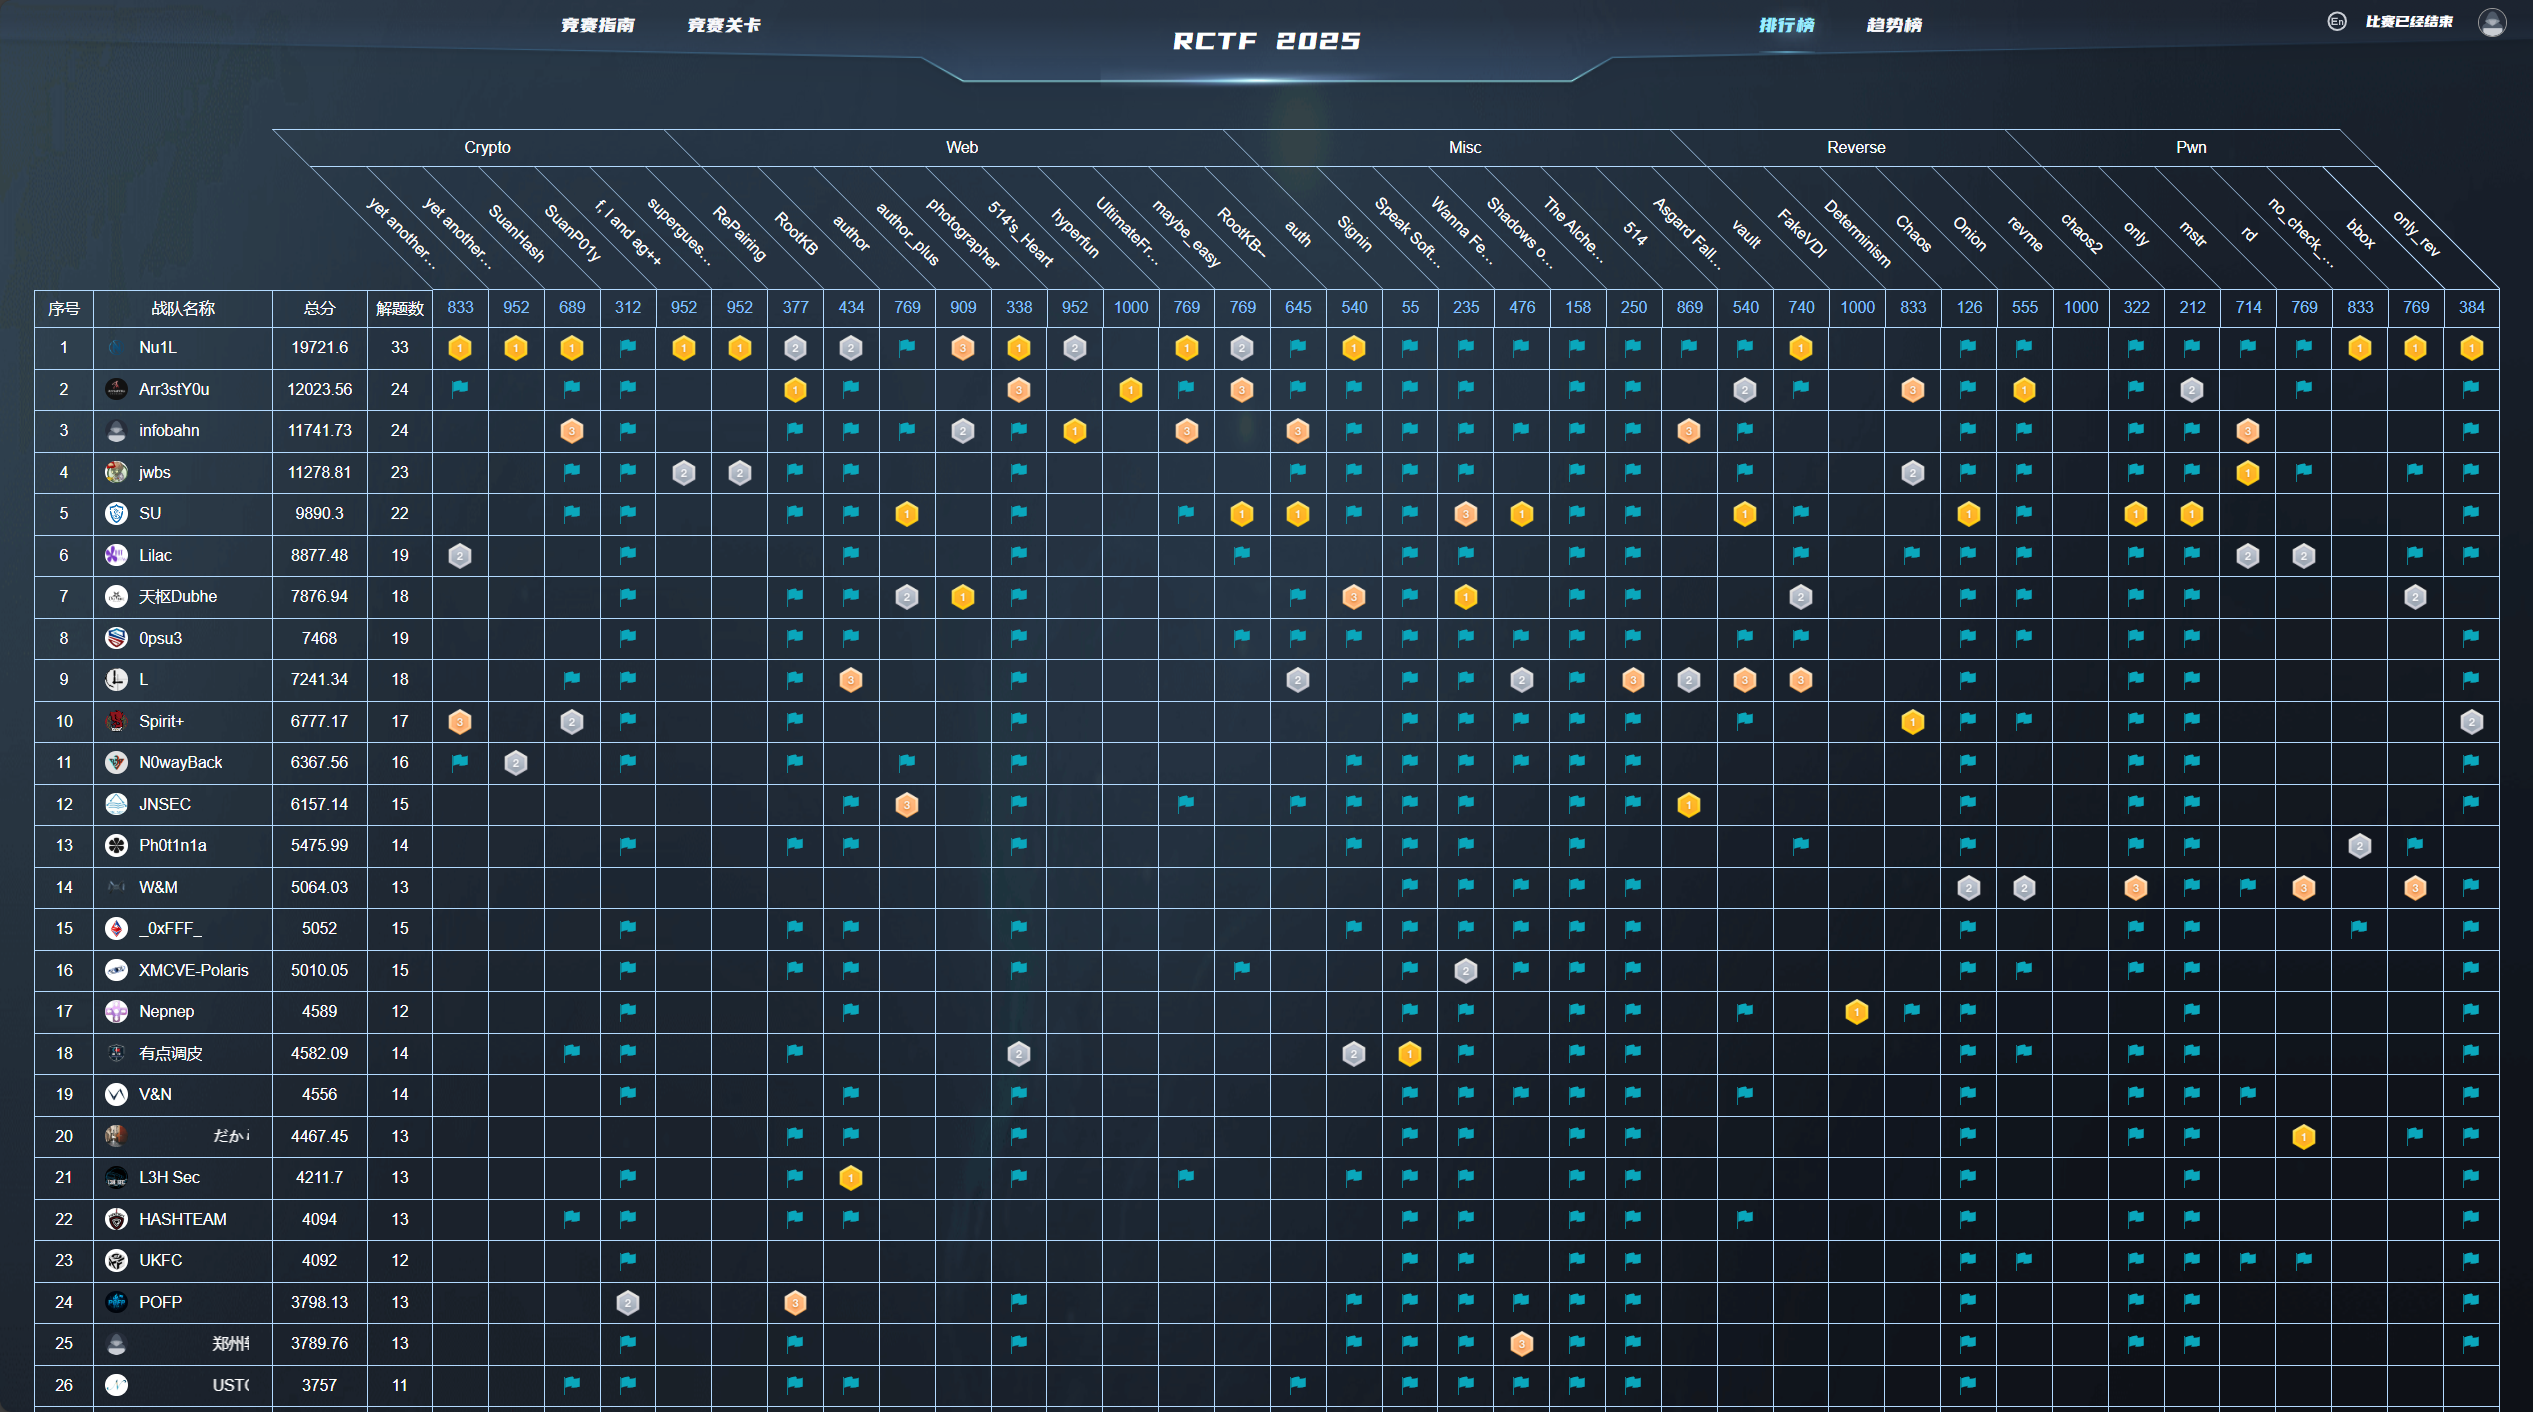
Task: Open the user profile avatar
Action: pyautogui.click(x=2491, y=22)
